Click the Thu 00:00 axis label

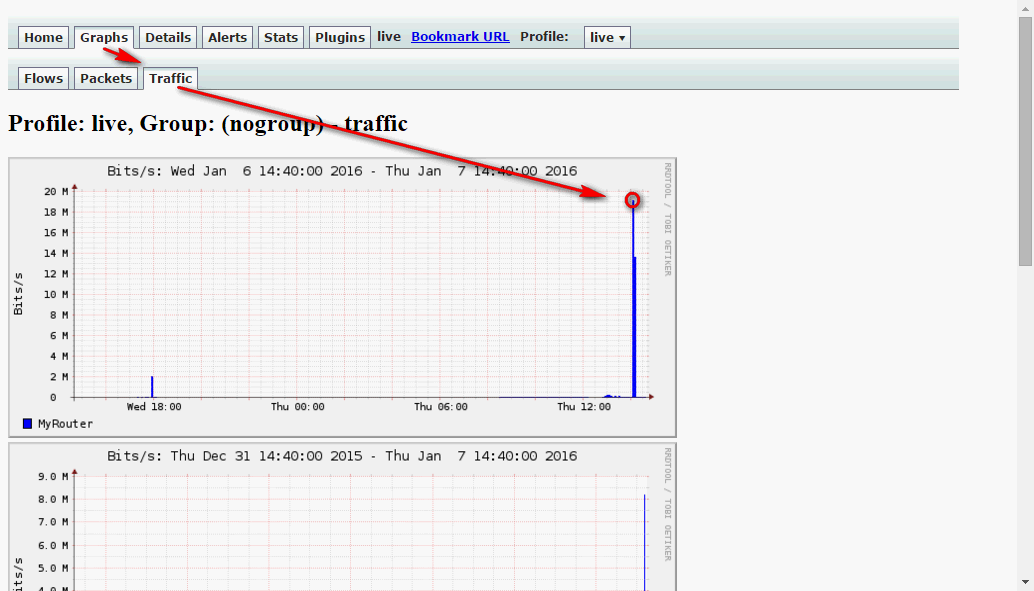pyautogui.click(x=297, y=407)
